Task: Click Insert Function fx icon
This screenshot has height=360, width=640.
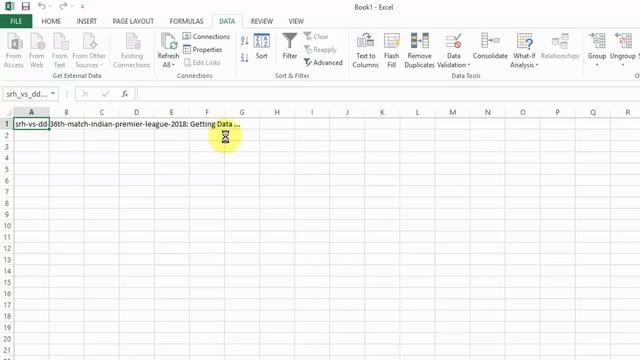Action: (x=125, y=94)
